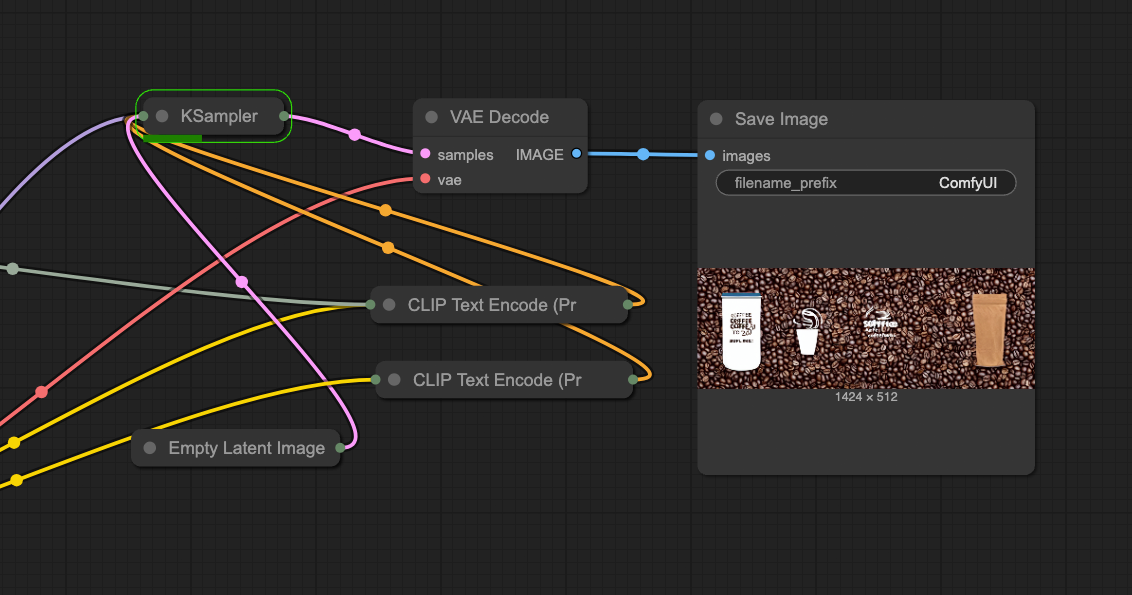1132x595 pixels.
Task: Click the lower CLIP Text Encode input socket
Action: (375, 379)
